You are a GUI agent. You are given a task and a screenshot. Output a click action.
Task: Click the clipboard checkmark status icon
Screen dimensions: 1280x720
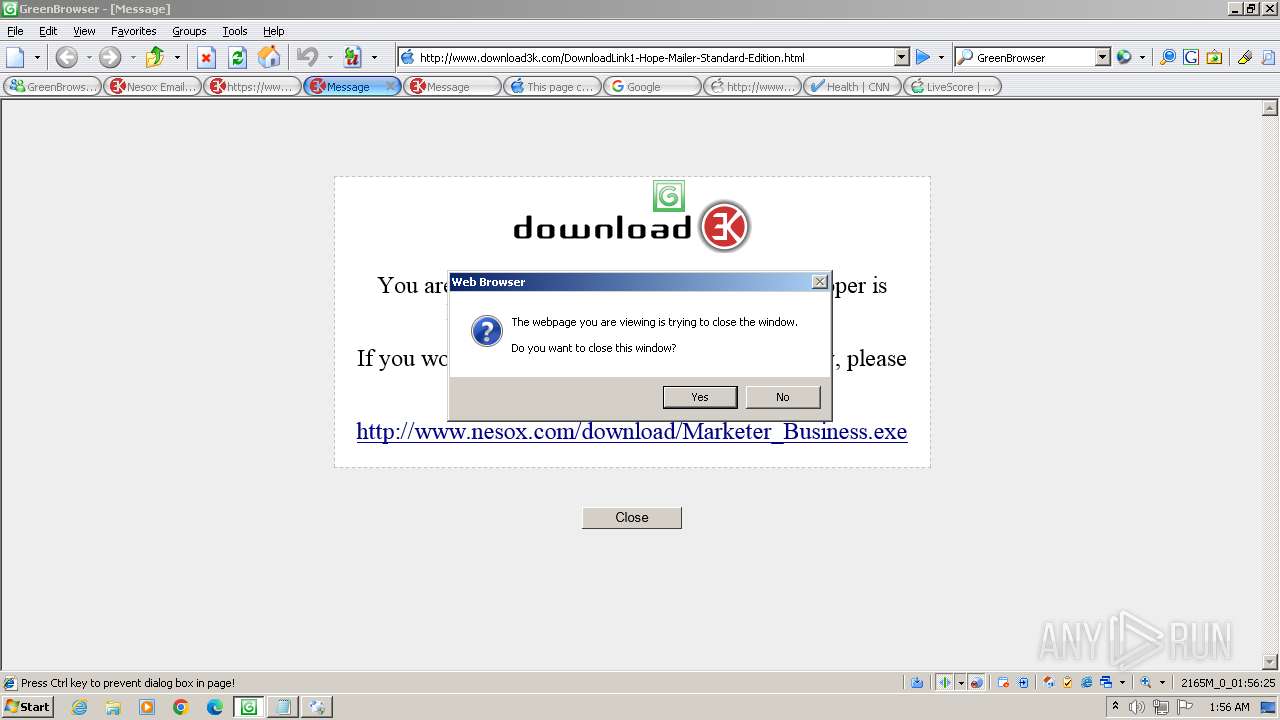pos(1067,683)
